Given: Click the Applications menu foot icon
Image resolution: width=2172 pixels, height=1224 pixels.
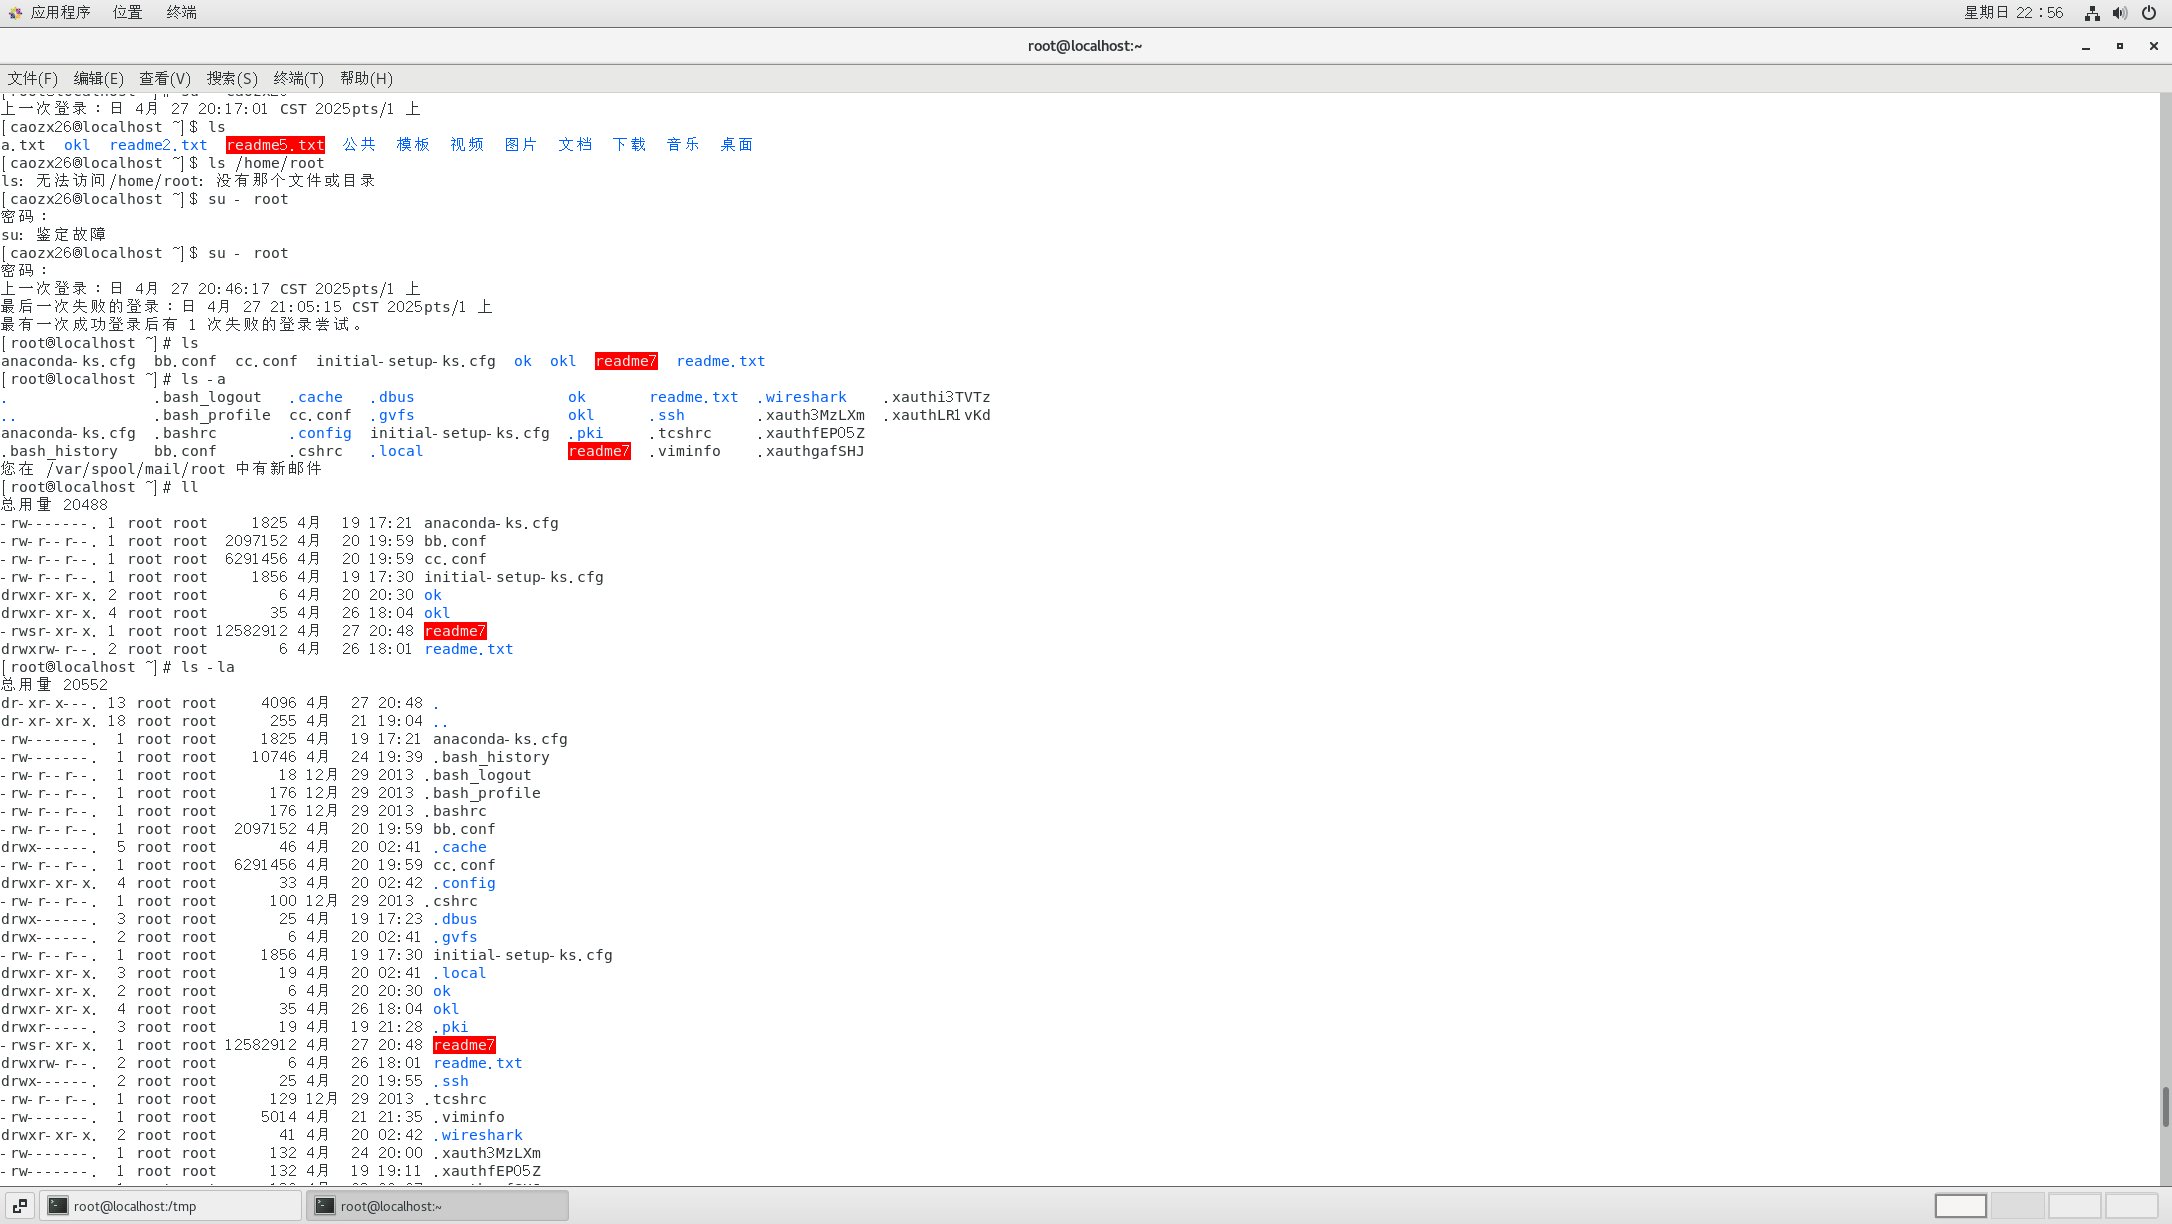Looking at the screenshot, I should point(14,13).
